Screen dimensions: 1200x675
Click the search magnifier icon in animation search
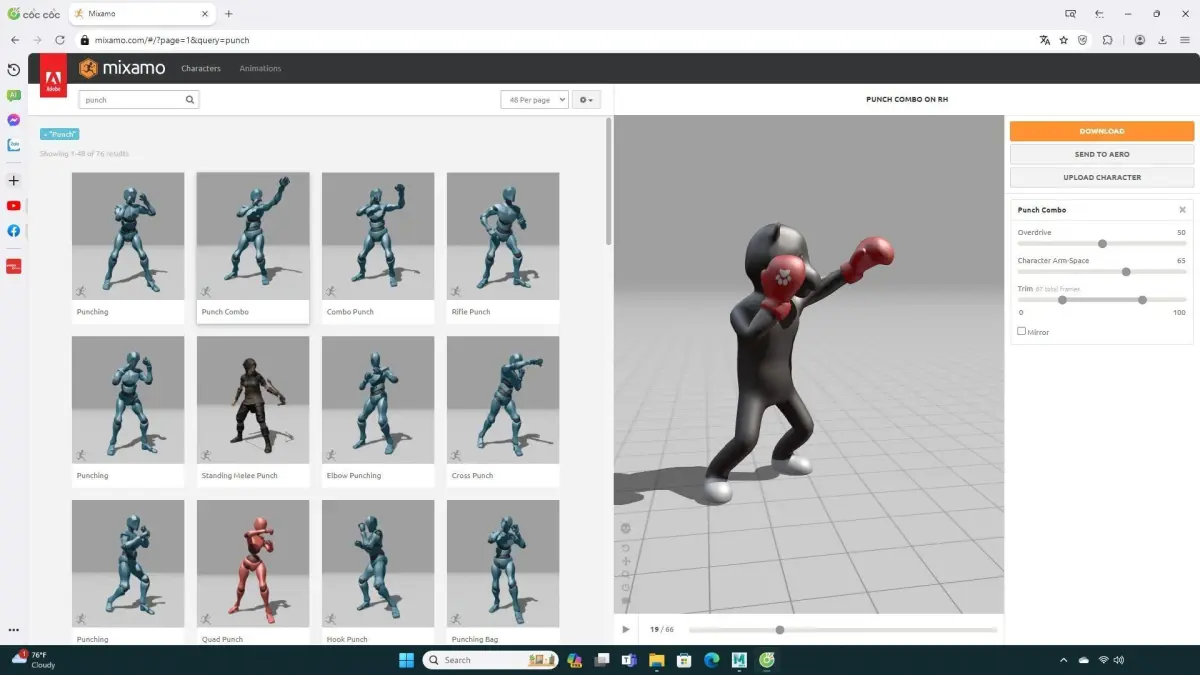(190, 100)
